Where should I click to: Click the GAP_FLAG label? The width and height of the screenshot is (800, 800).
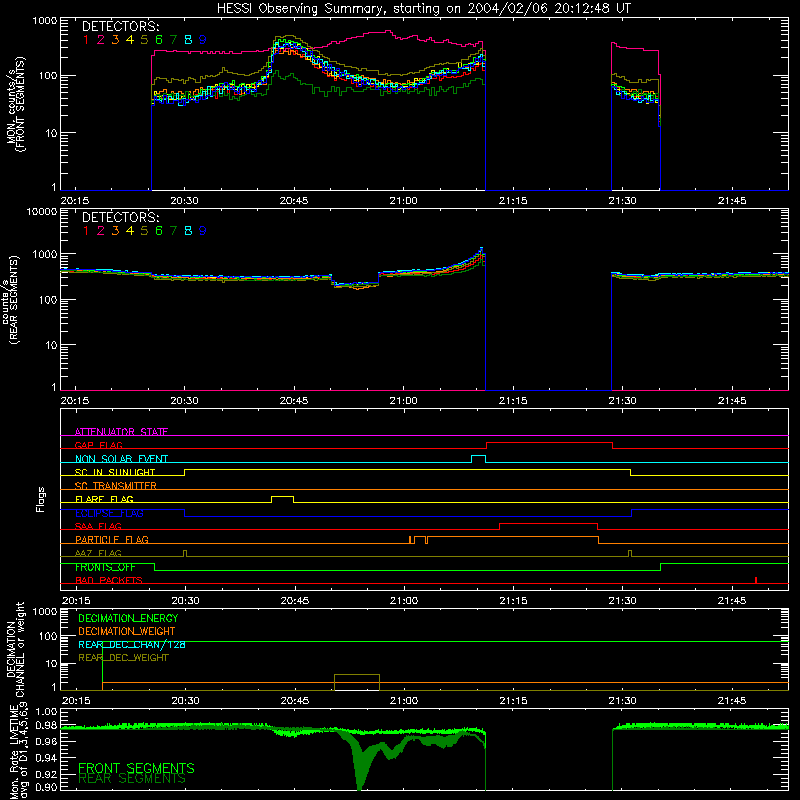click(x=99, y=445)
